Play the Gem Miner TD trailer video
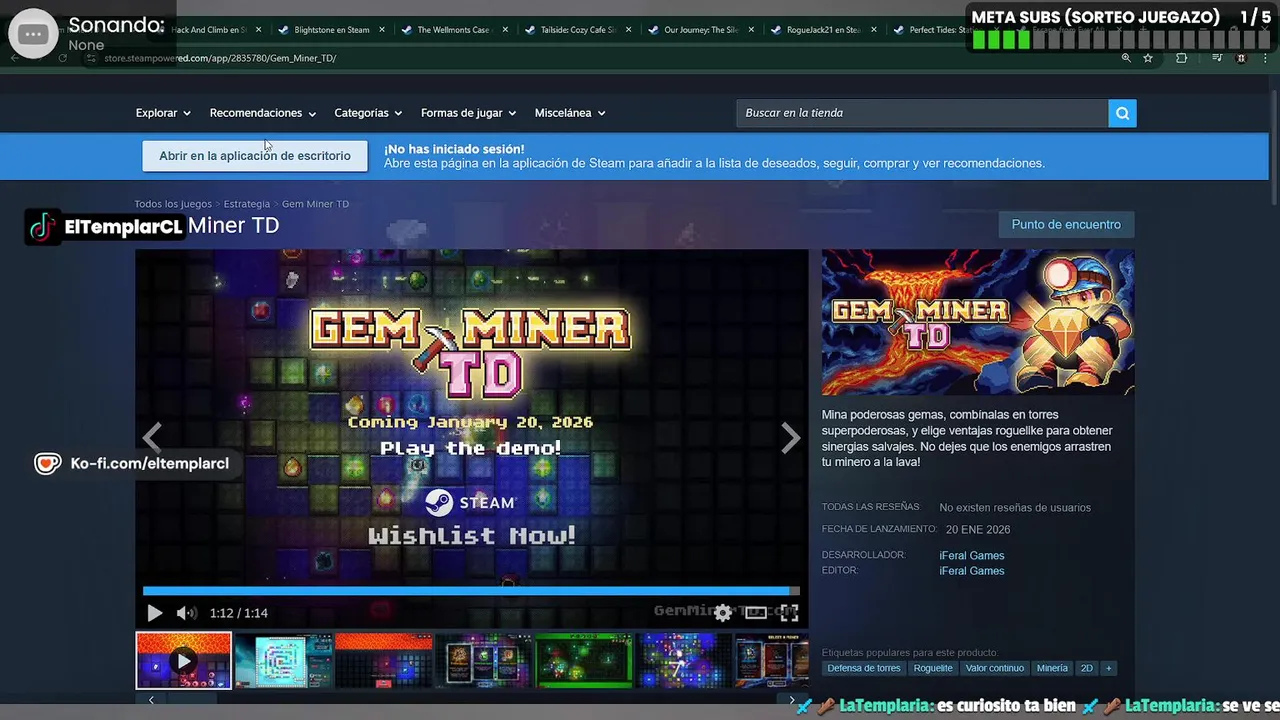The image size is (1280, 720). (x=154, y=613)
